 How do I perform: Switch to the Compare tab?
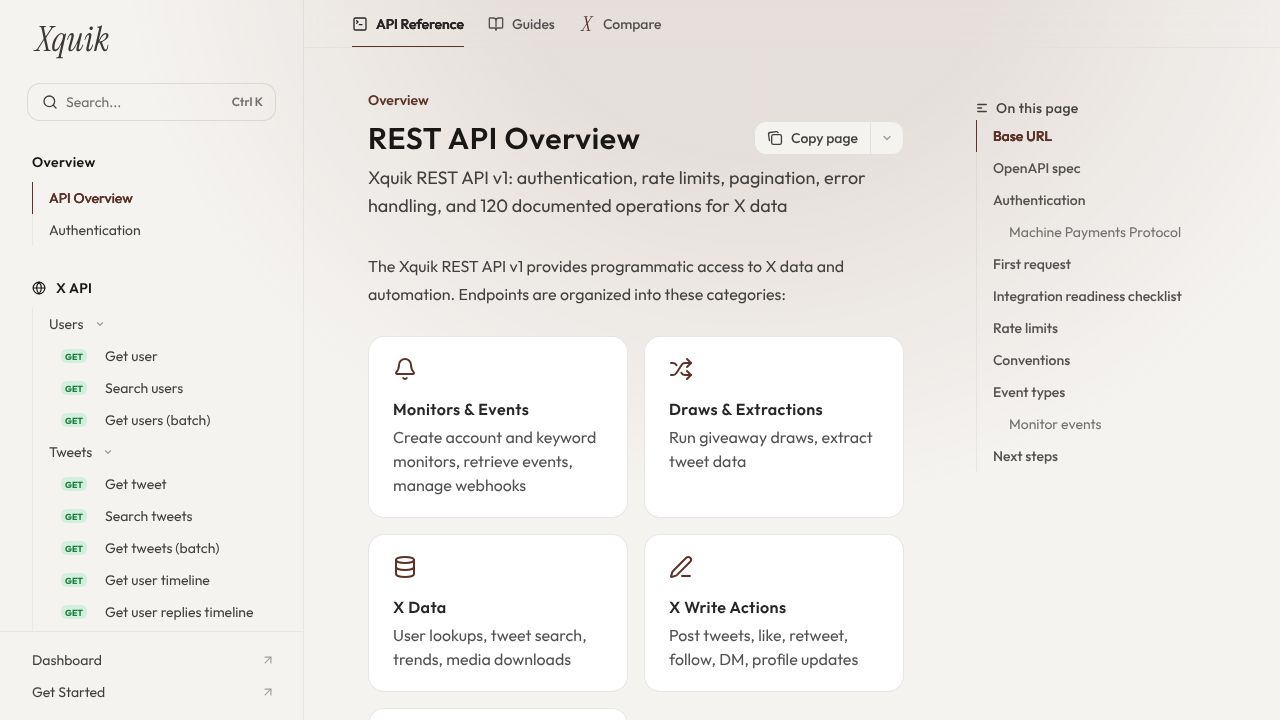coord(620,24)
